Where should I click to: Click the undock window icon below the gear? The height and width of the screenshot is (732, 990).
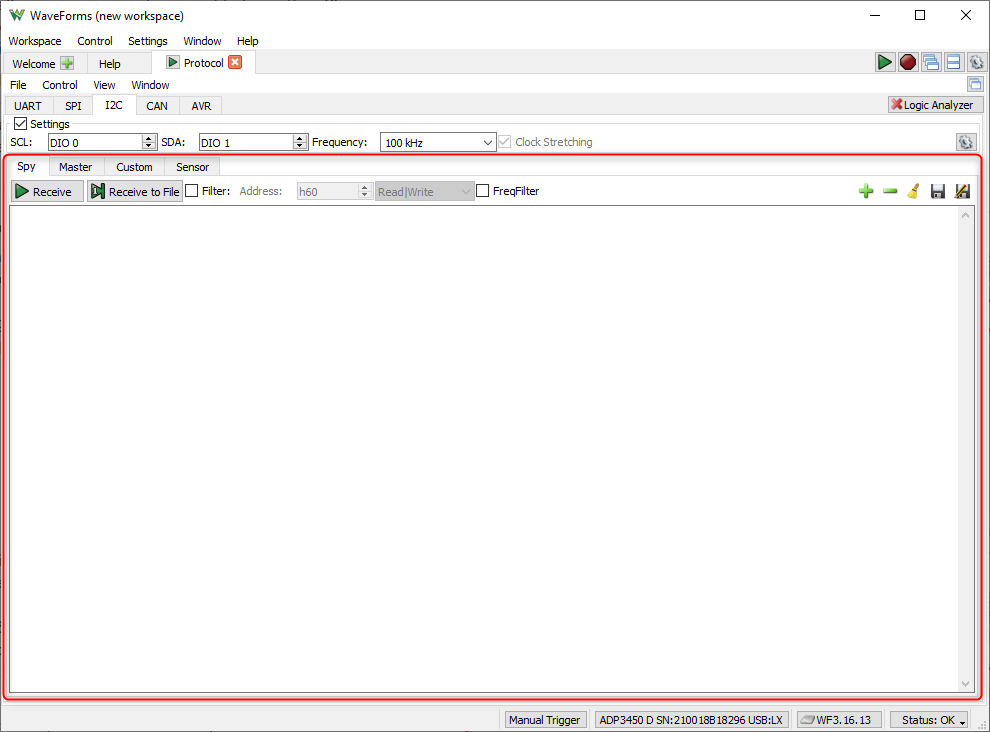point(975,84)
